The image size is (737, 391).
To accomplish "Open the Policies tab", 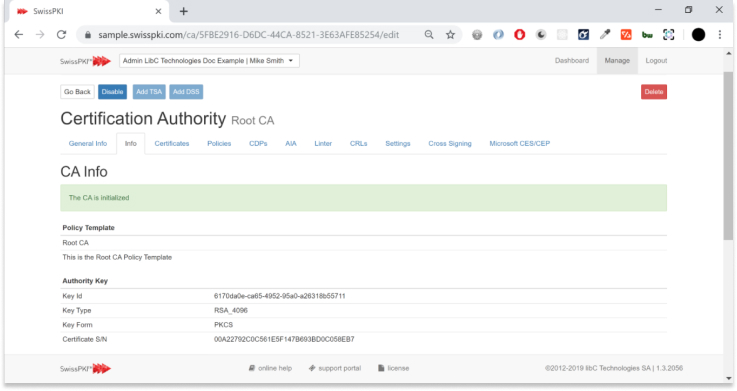I will [219, 143].
